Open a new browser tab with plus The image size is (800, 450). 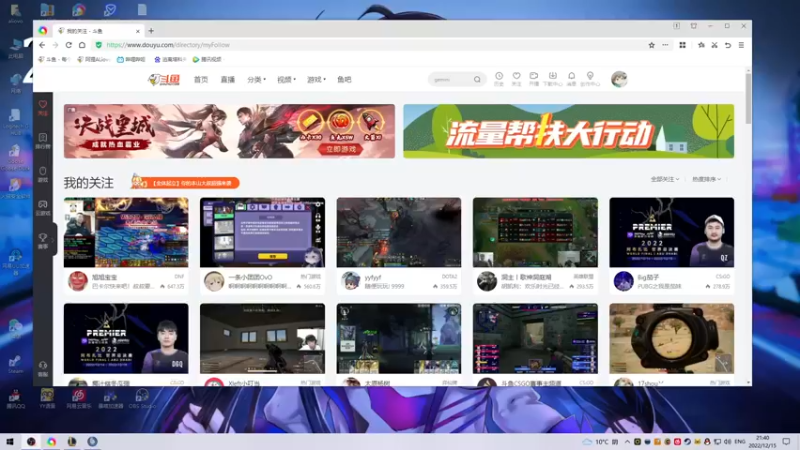tap(151, 31)
